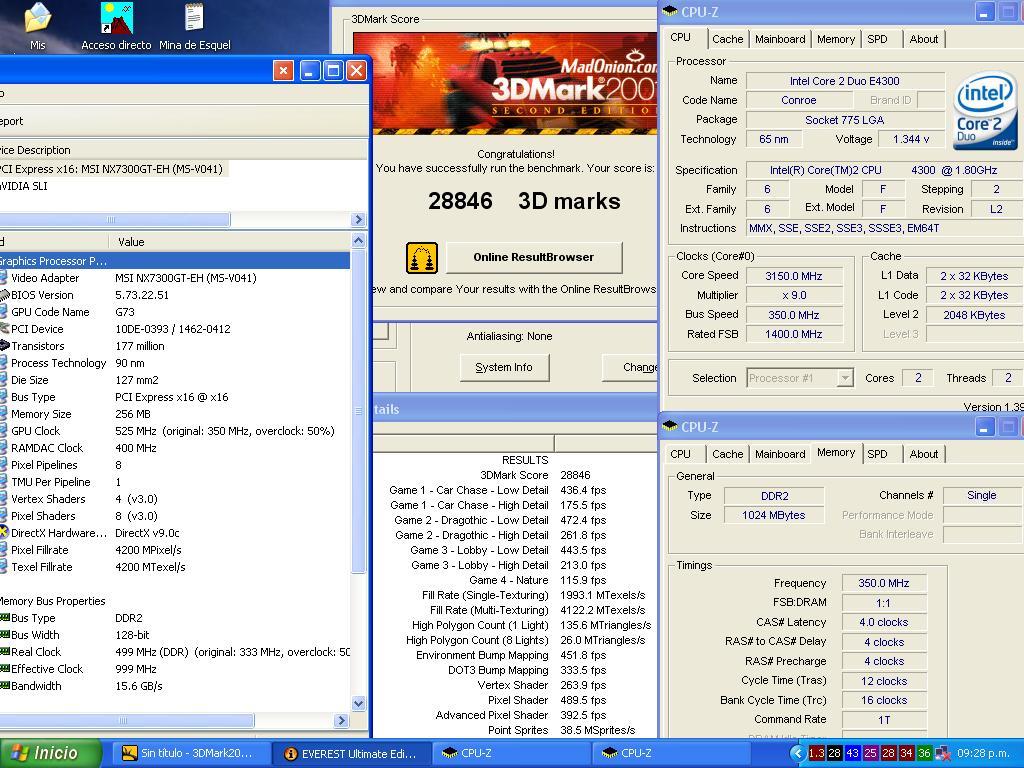The image size is (1024, 768).
Task: Open Memory tab in upper CPU-Z
Action: point(835,39)
